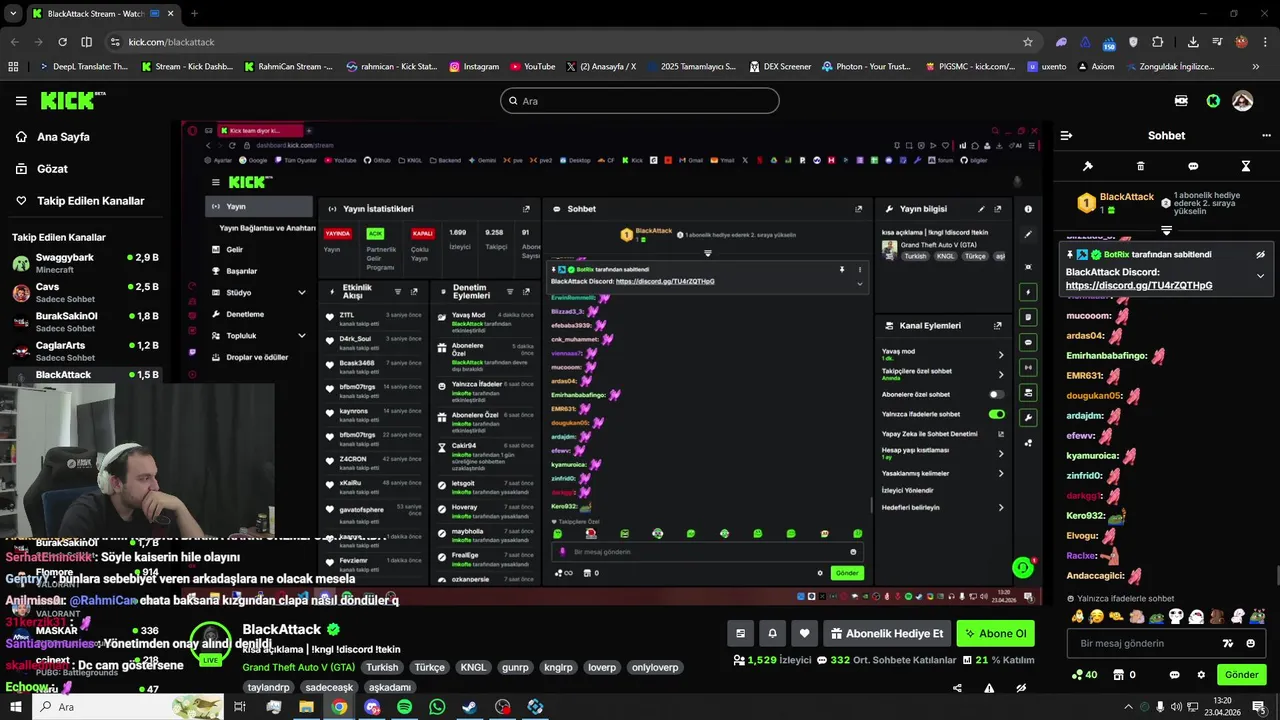
Task: Collapse the Sohbet chat panel
Action: 1066,135
